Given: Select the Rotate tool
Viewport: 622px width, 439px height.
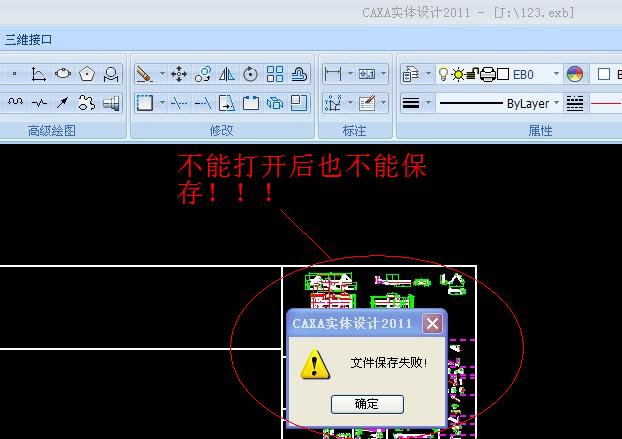Looking at the screenshot, I should coord(250,74).
